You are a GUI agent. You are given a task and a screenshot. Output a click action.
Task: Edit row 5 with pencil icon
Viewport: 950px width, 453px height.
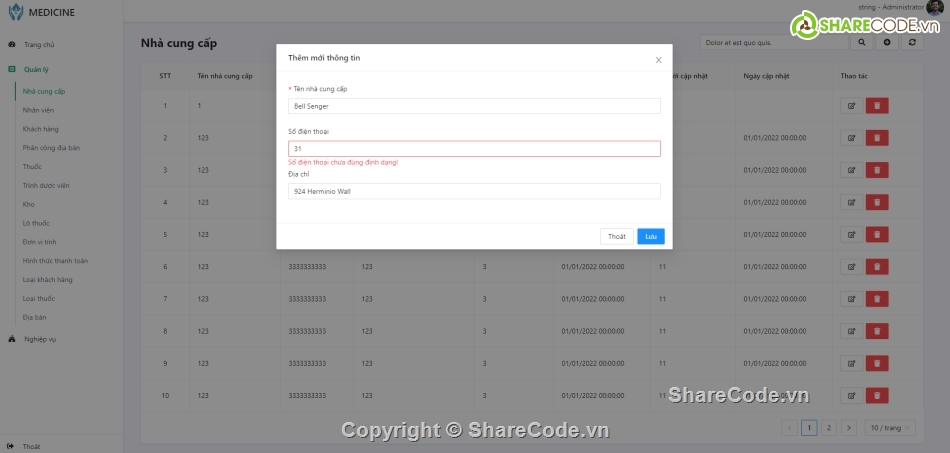tap(851, 234)
